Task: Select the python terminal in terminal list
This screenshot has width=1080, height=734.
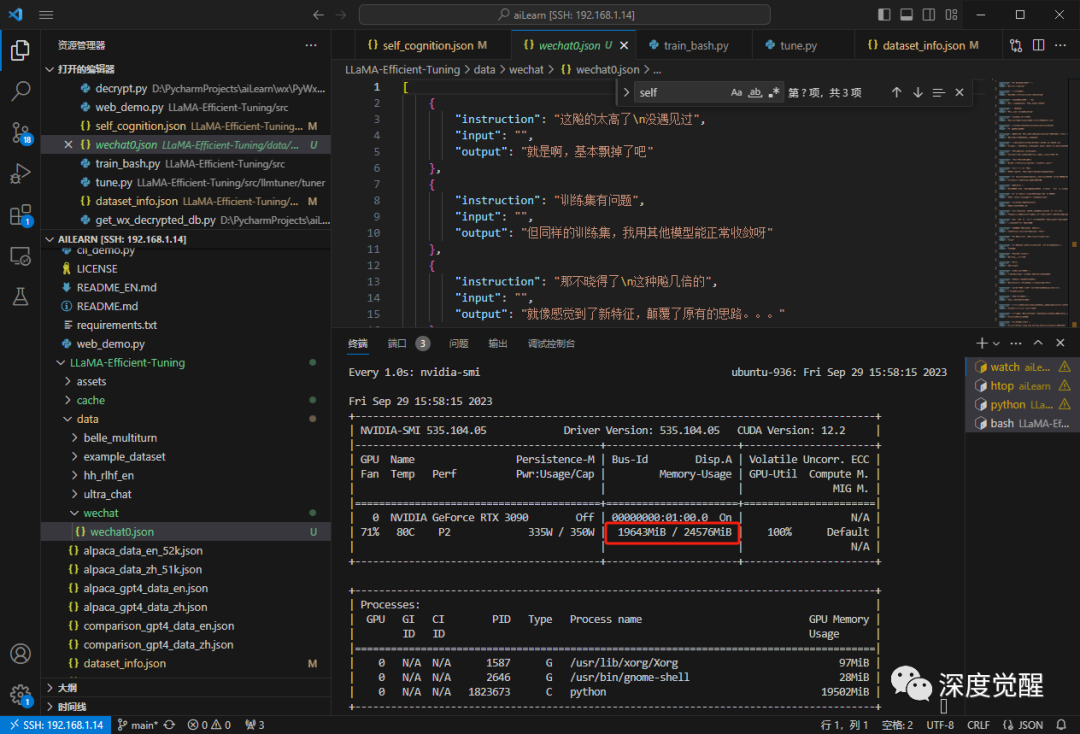Action: tap(1022, 404)
